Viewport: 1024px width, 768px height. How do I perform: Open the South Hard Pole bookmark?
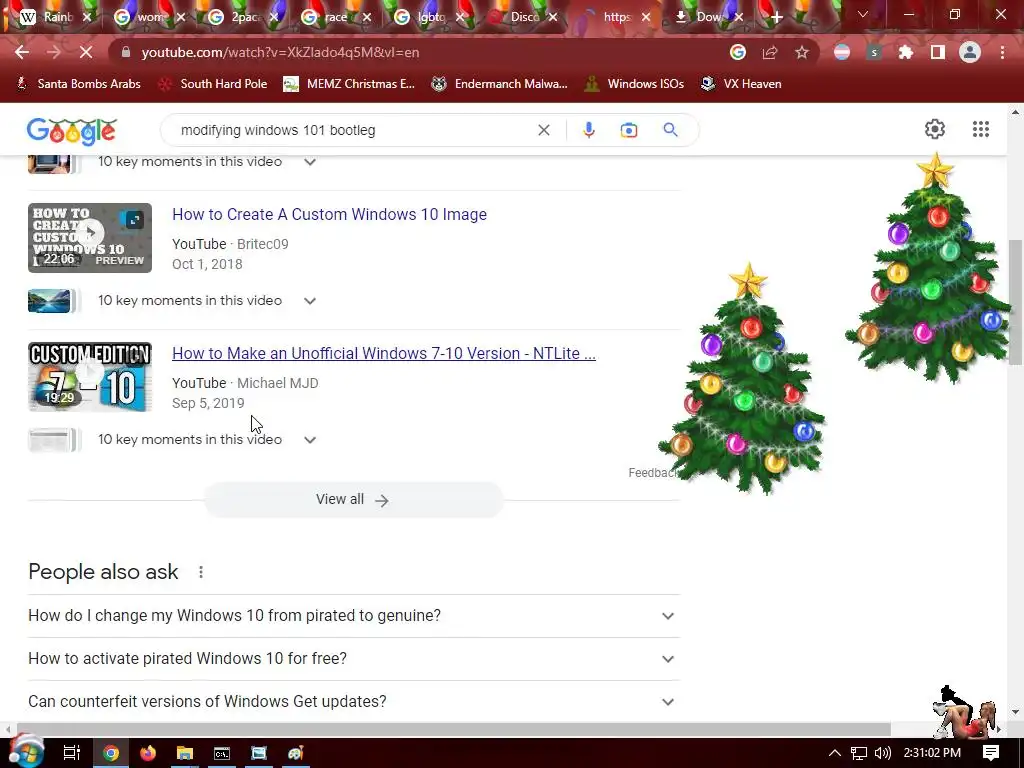click(x=214, y=84)
